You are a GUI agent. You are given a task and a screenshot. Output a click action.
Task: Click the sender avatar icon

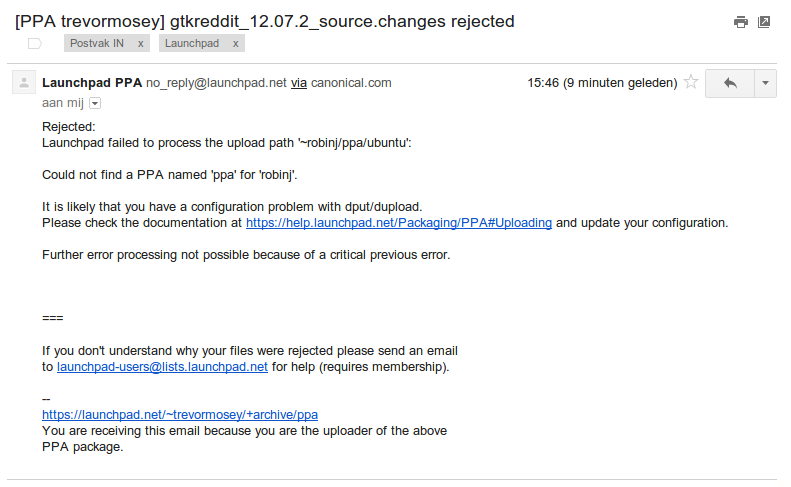click(x=24, y=82)
